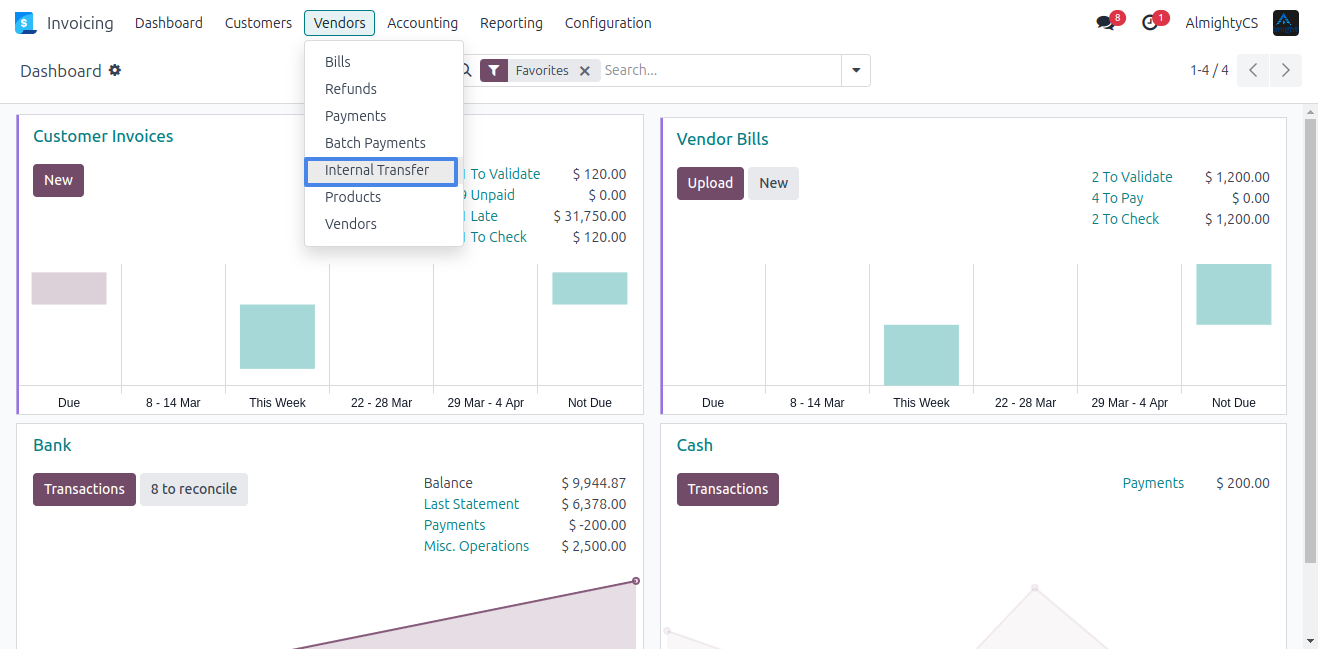Go to the next page using the right arrow
The width and height of the screenshot is (1318, 649).
[x=1286, y=70]
